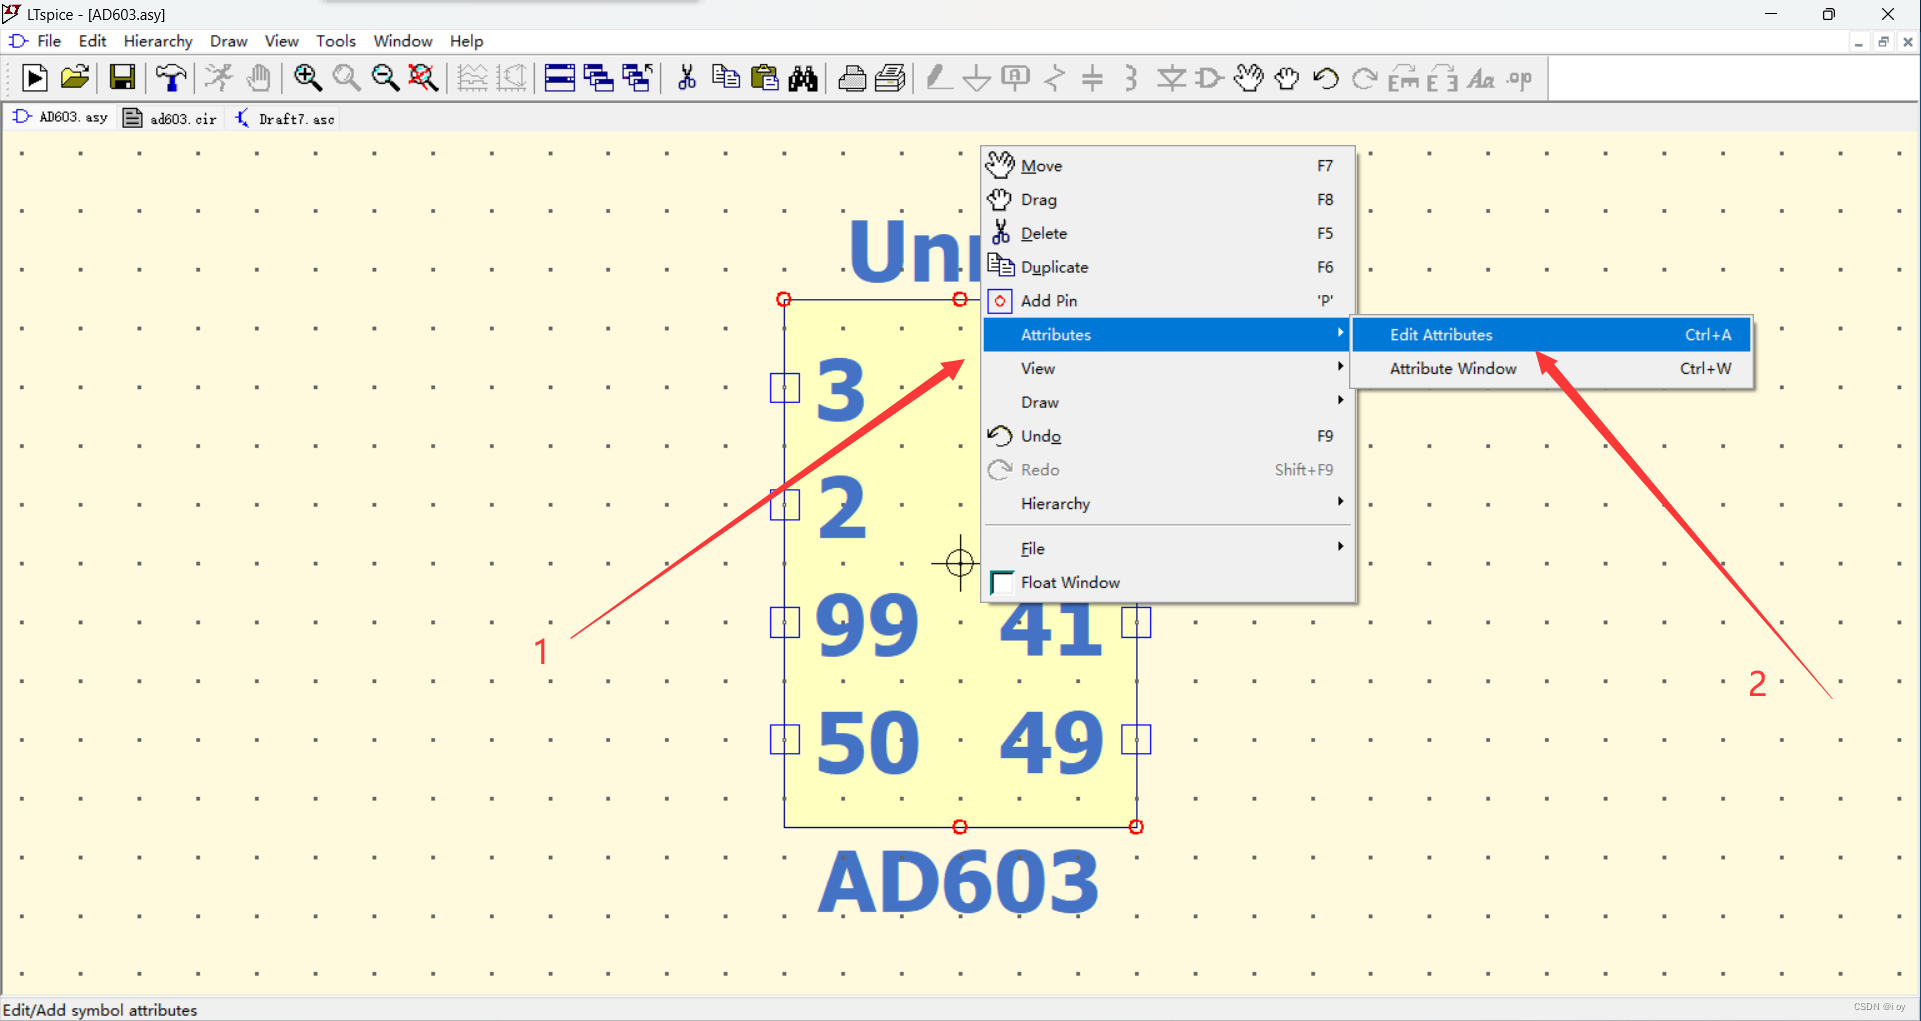Click the Paste clipboard icon
The height and width of the screenshot is (1021, 1921).
(x=765, y=78)
